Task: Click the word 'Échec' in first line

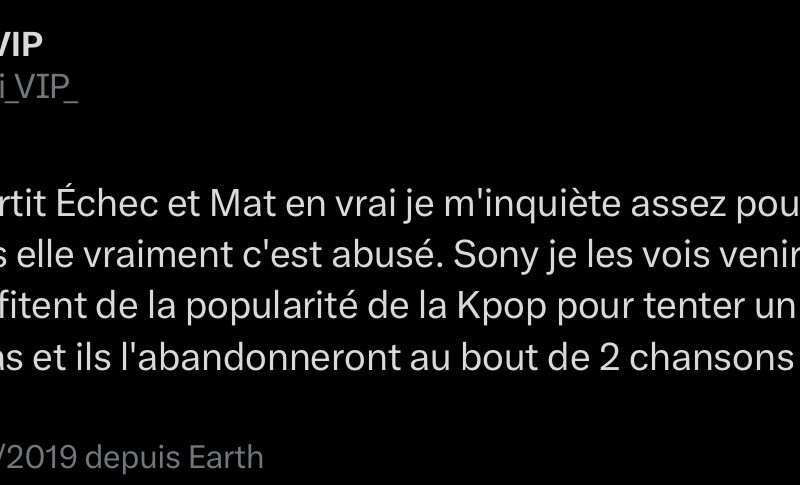Action: click(x=107, y=203)
